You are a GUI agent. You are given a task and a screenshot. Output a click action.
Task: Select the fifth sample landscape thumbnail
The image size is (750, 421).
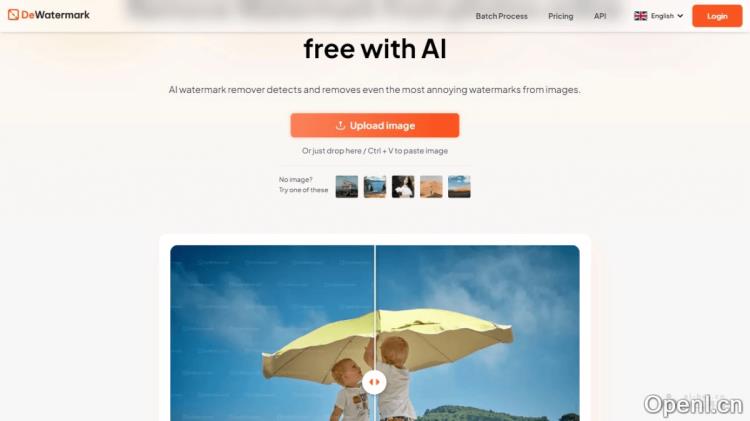click(x=459, y=187)
